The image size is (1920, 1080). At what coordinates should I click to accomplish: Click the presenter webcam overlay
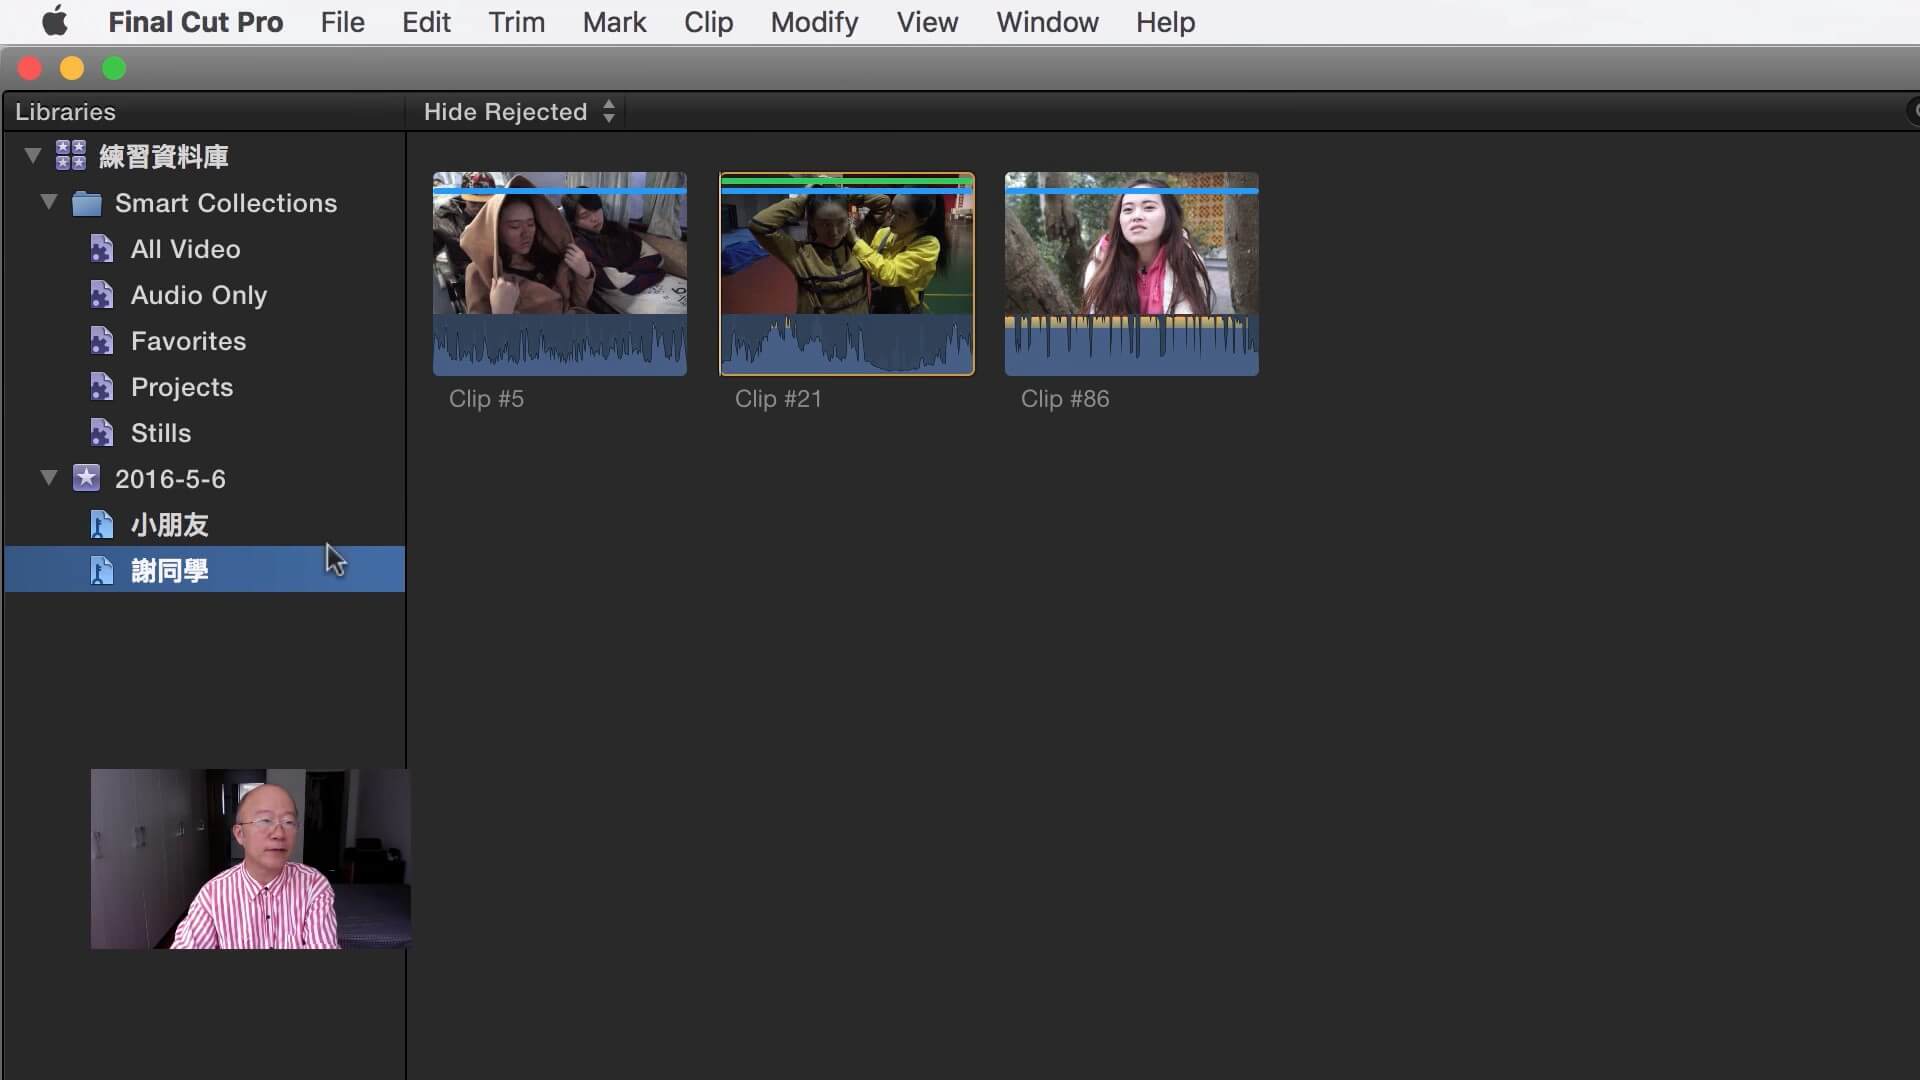(250, 859)
